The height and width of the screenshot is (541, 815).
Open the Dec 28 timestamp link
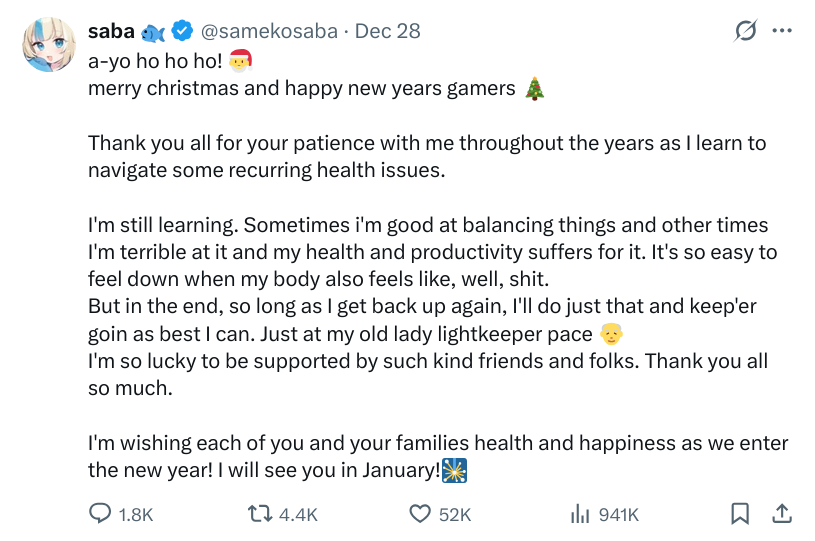click(388, 31)
